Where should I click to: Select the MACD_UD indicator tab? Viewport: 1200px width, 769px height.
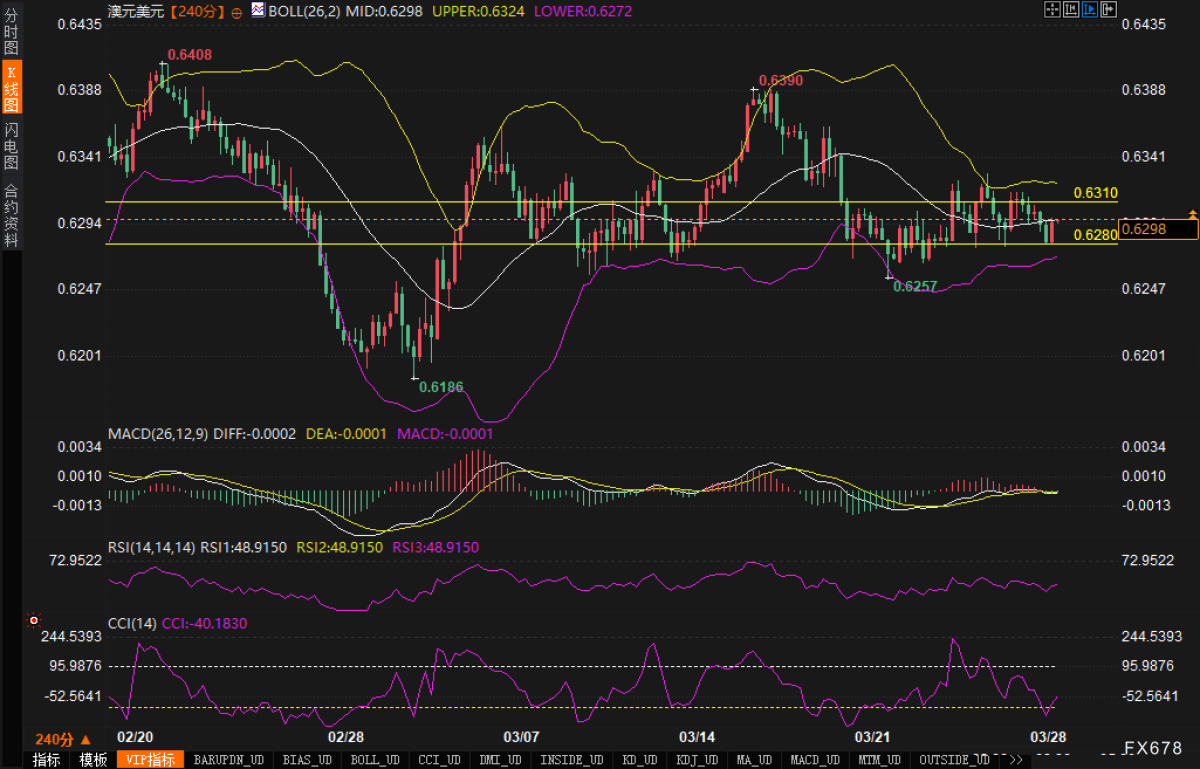coord(814,760)
